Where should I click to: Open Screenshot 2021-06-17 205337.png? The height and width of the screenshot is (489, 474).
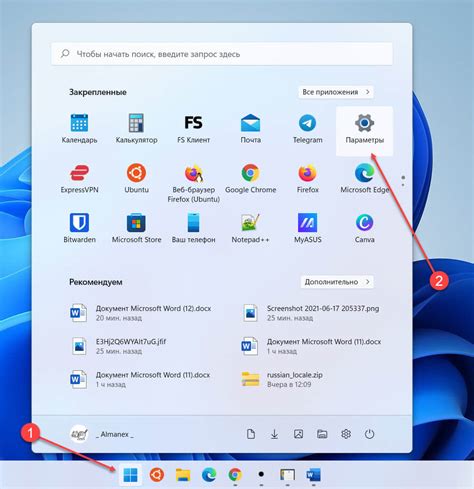coord(312,313)
